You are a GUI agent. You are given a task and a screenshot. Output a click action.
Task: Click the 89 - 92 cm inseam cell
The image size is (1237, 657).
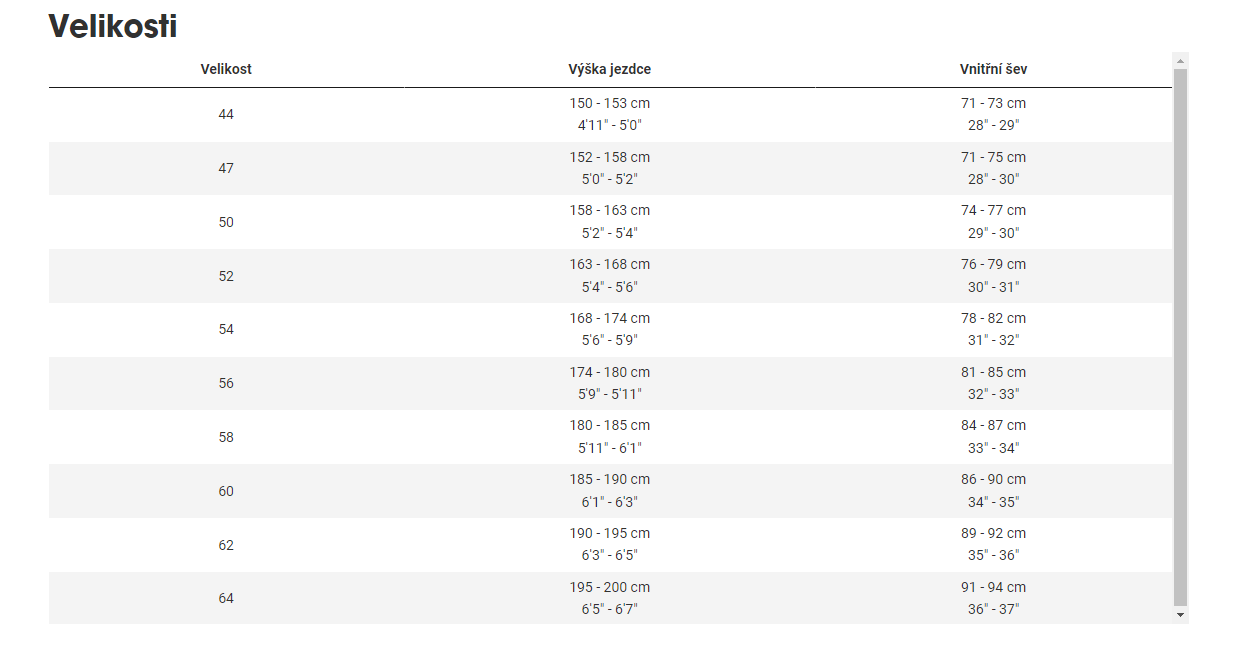(993, 534)
